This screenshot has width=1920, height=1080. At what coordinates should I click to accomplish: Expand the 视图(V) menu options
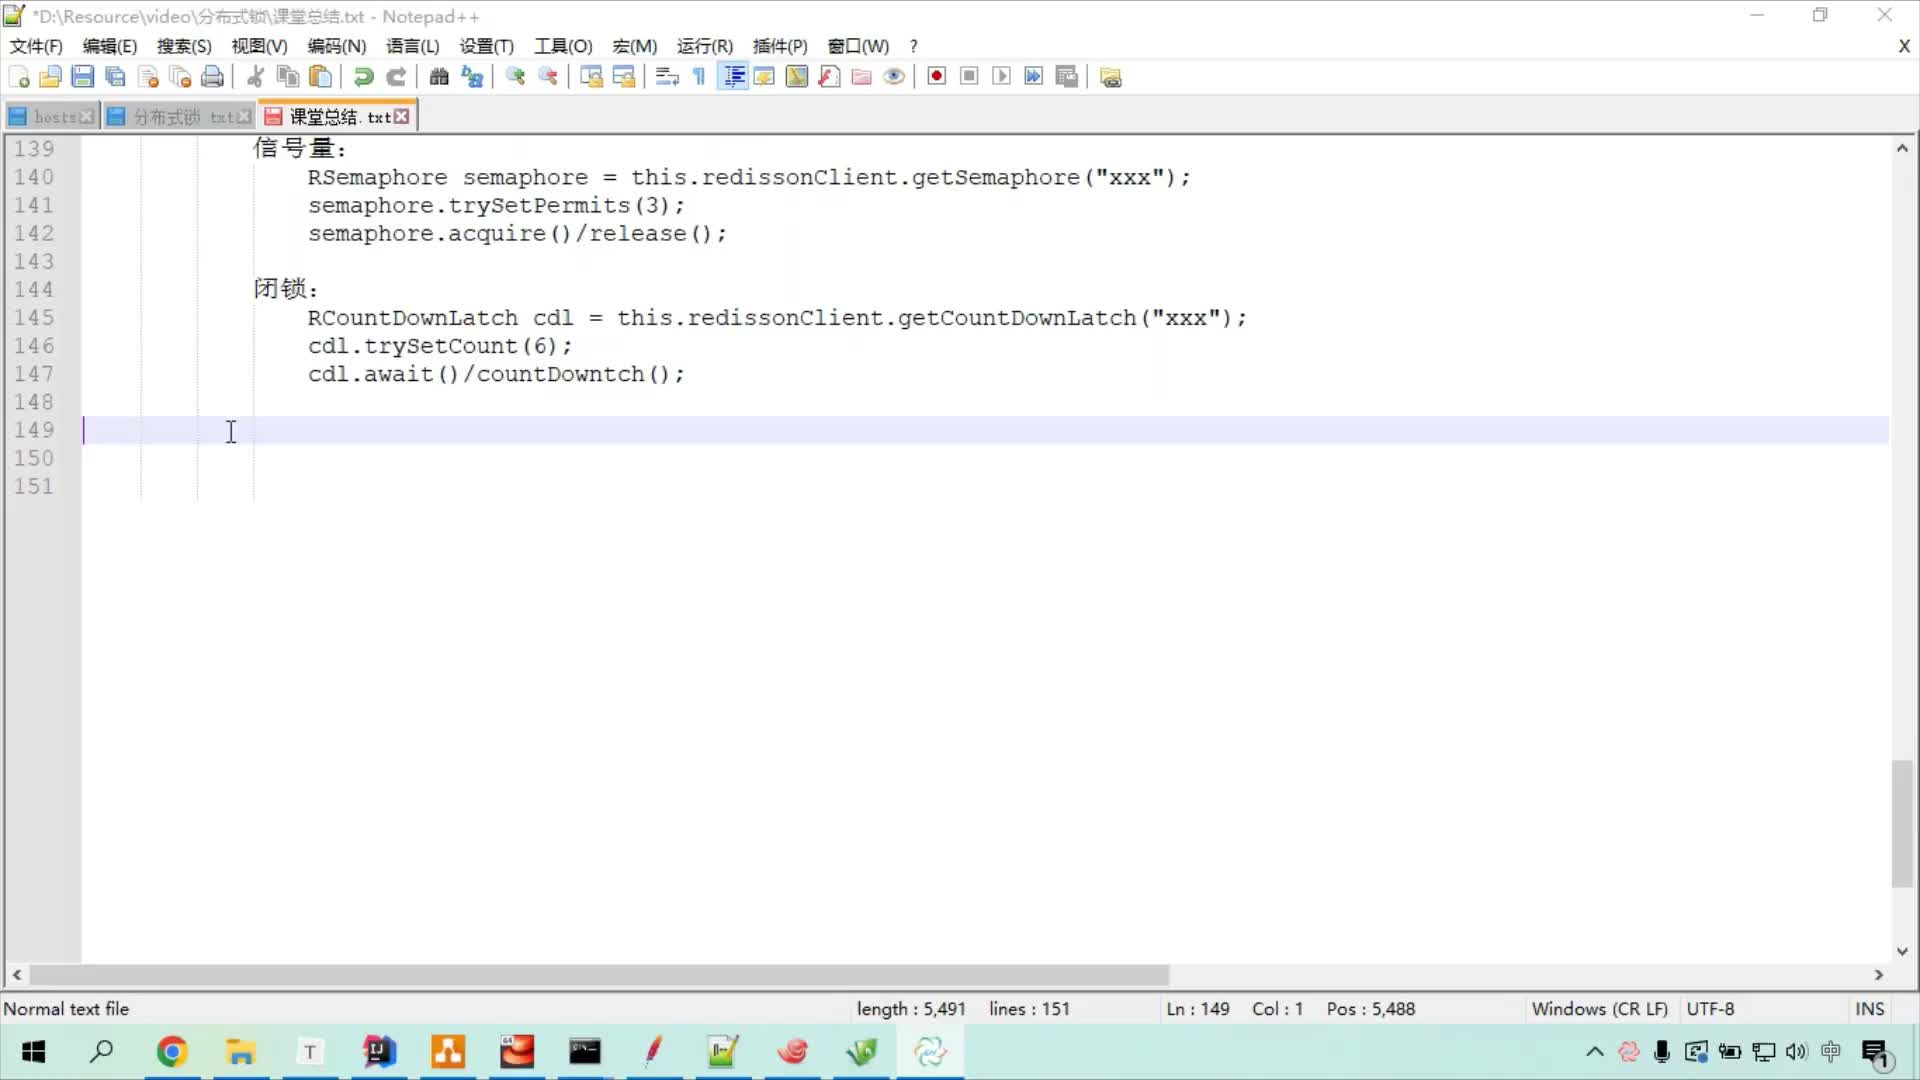point(258,46)
